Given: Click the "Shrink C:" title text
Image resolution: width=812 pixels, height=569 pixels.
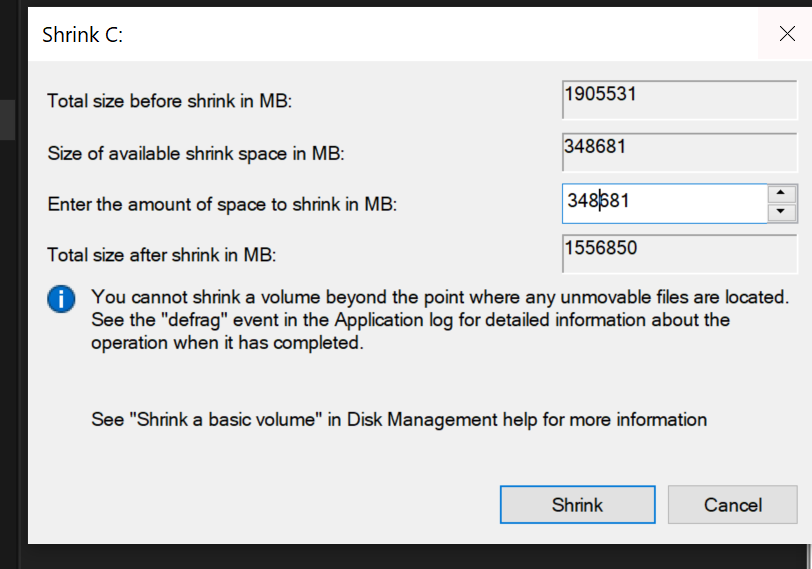Looking at the screenshot, I should tap(82, 35).
